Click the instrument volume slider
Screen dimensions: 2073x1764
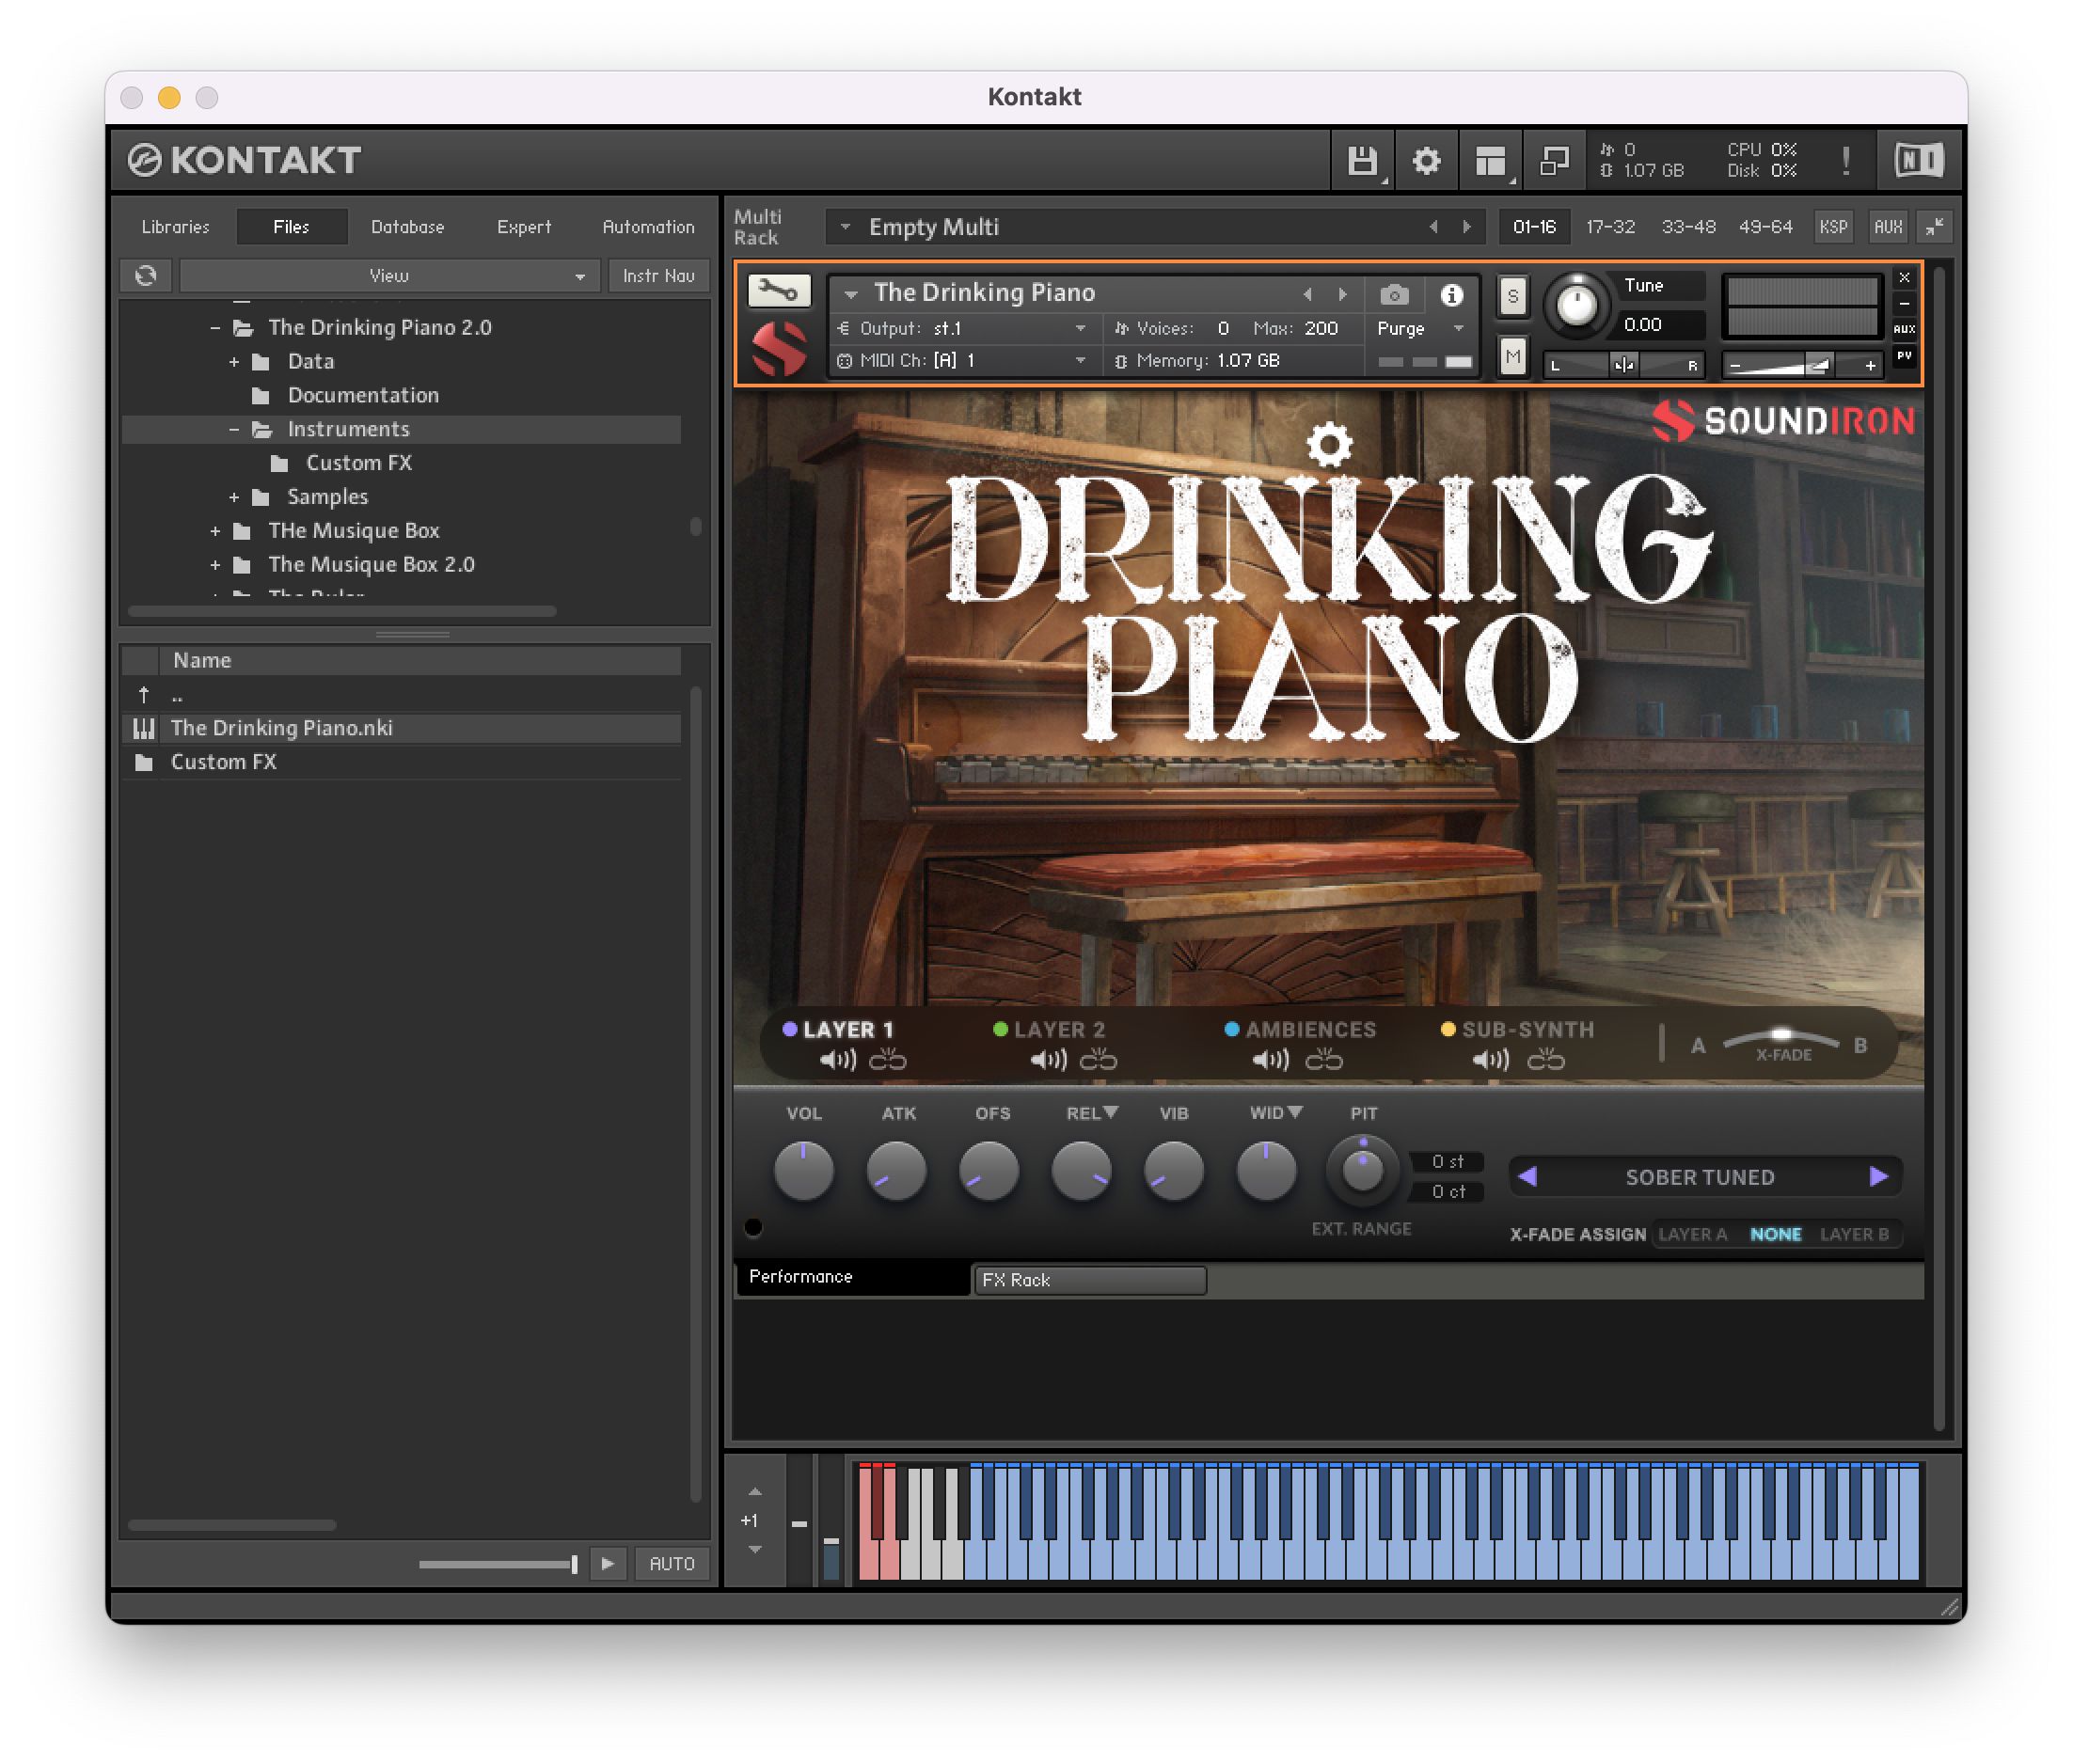pyautogui.click(x=1802, y=366)
